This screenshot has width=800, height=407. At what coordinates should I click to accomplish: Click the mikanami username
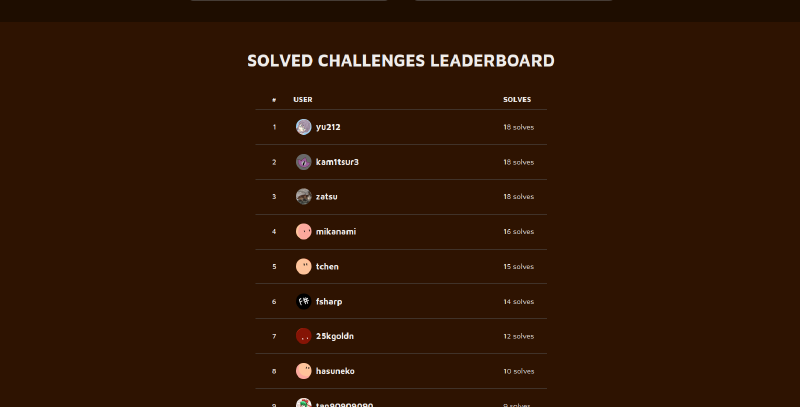tap(336, 232)
